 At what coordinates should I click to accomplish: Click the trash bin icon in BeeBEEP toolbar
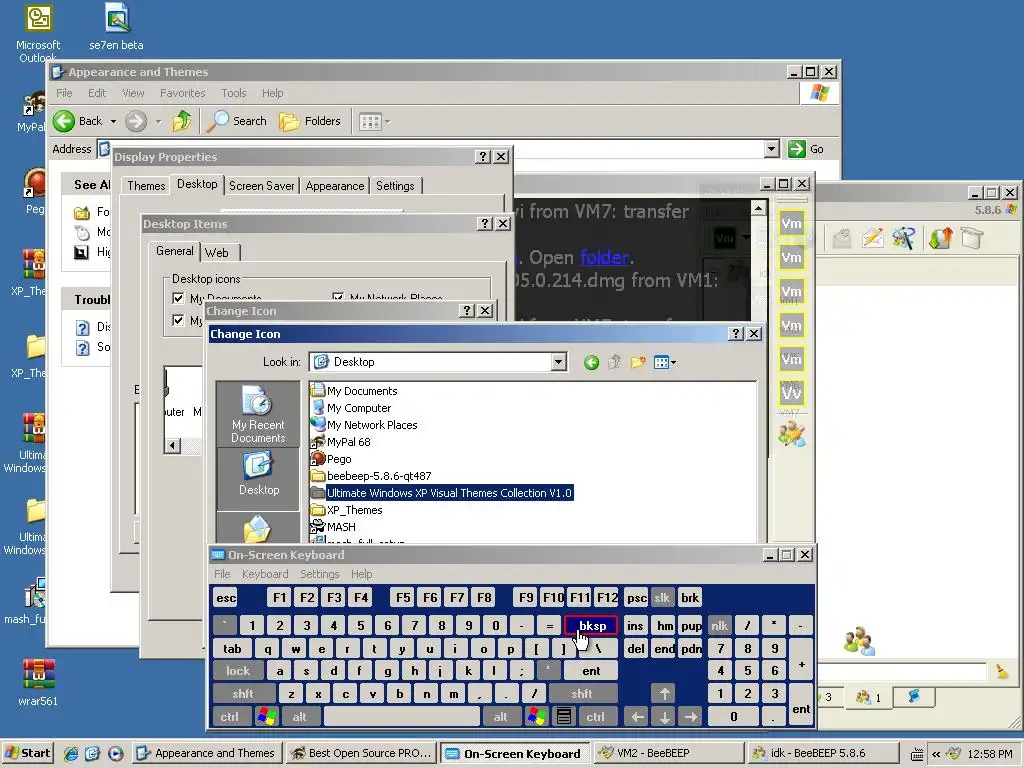972,238
